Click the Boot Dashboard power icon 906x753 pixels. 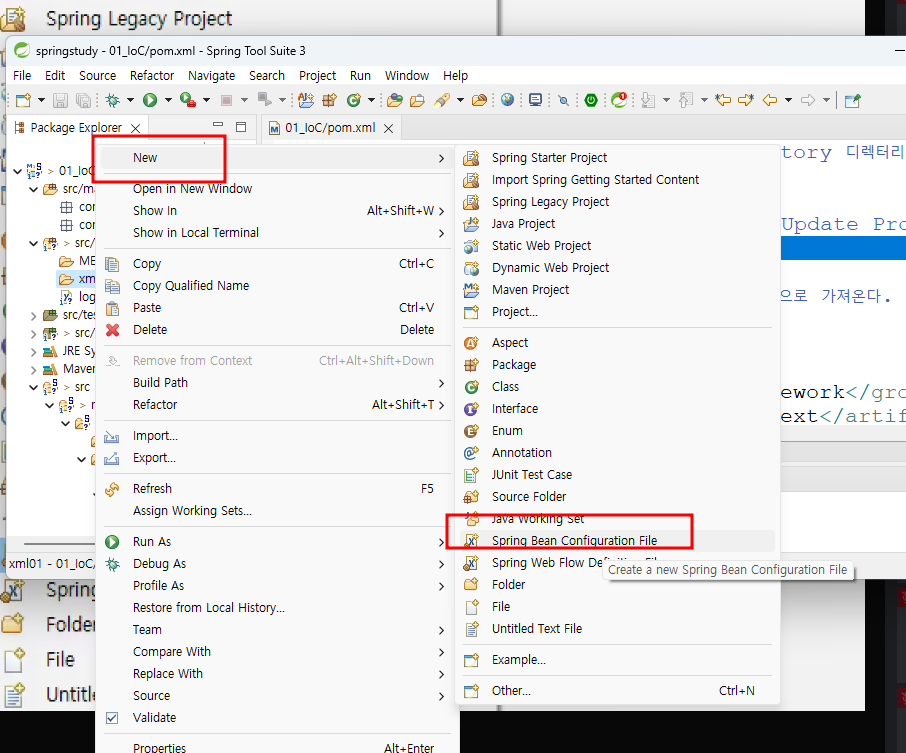tap(591, 101)
